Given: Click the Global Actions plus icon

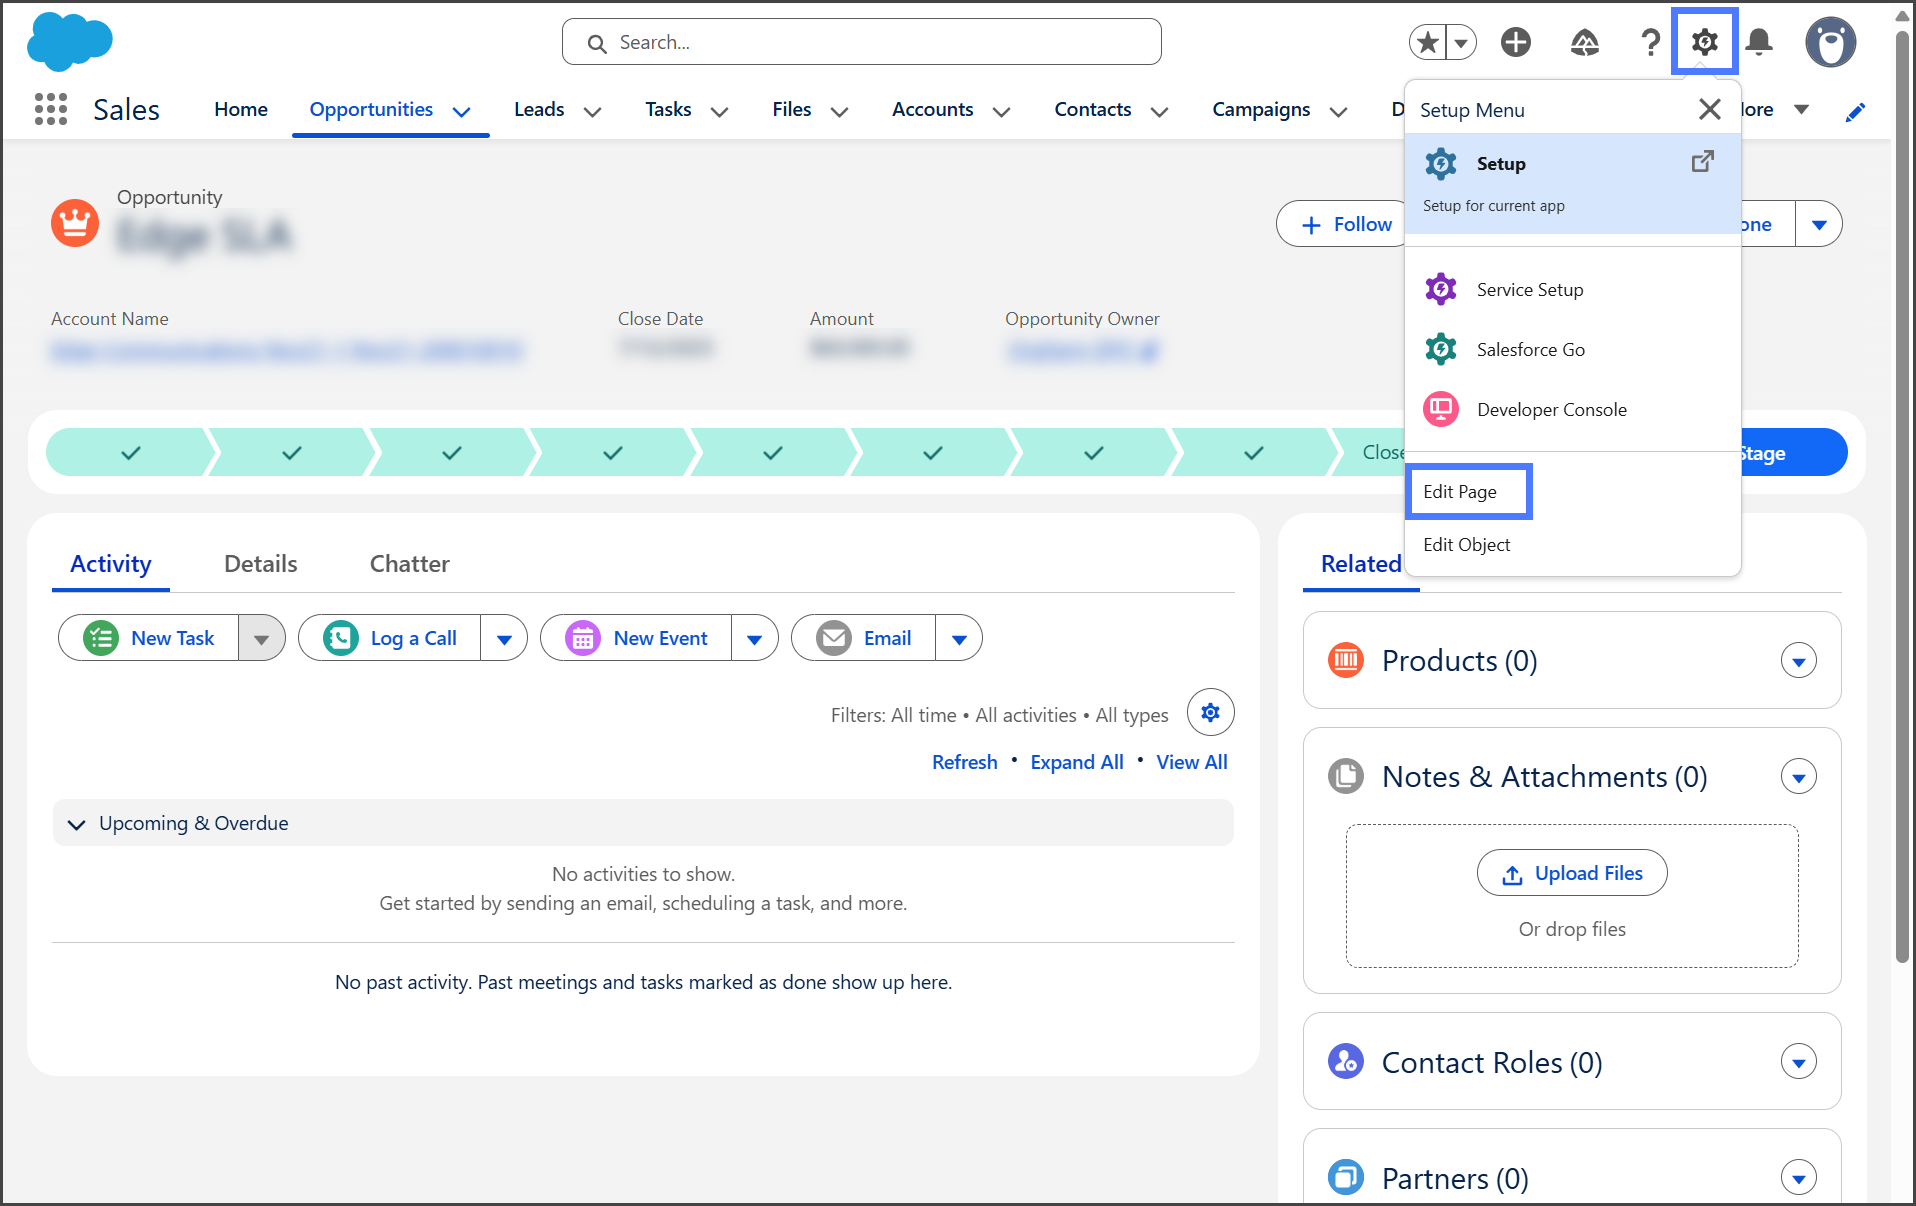Looking at the screenshot, I should pyautogui.click(x=1516, y=42).
